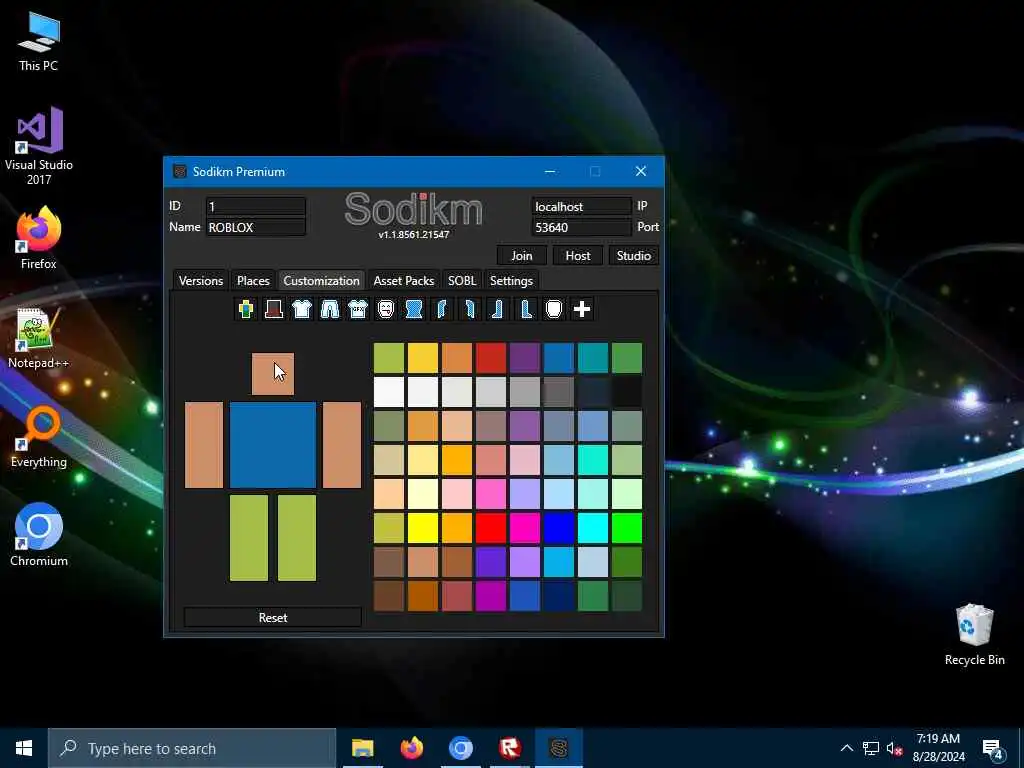
Task: Pick the purple swatch in top row
Action: click(525, 358)
